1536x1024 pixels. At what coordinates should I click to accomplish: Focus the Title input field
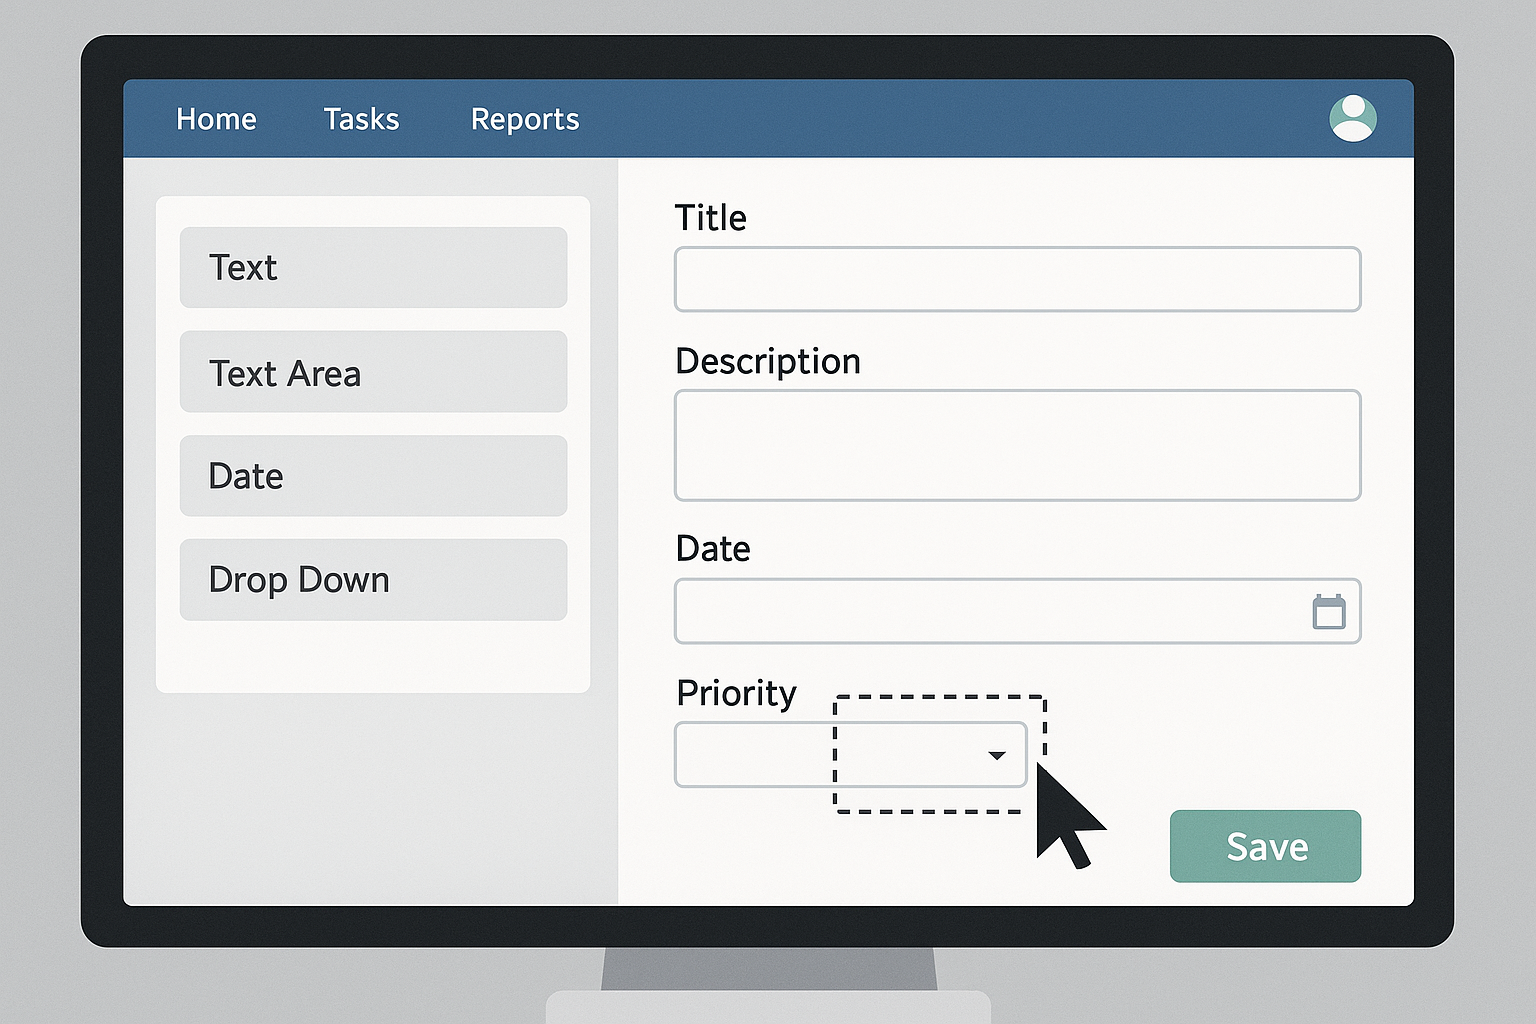(1017, 279)
